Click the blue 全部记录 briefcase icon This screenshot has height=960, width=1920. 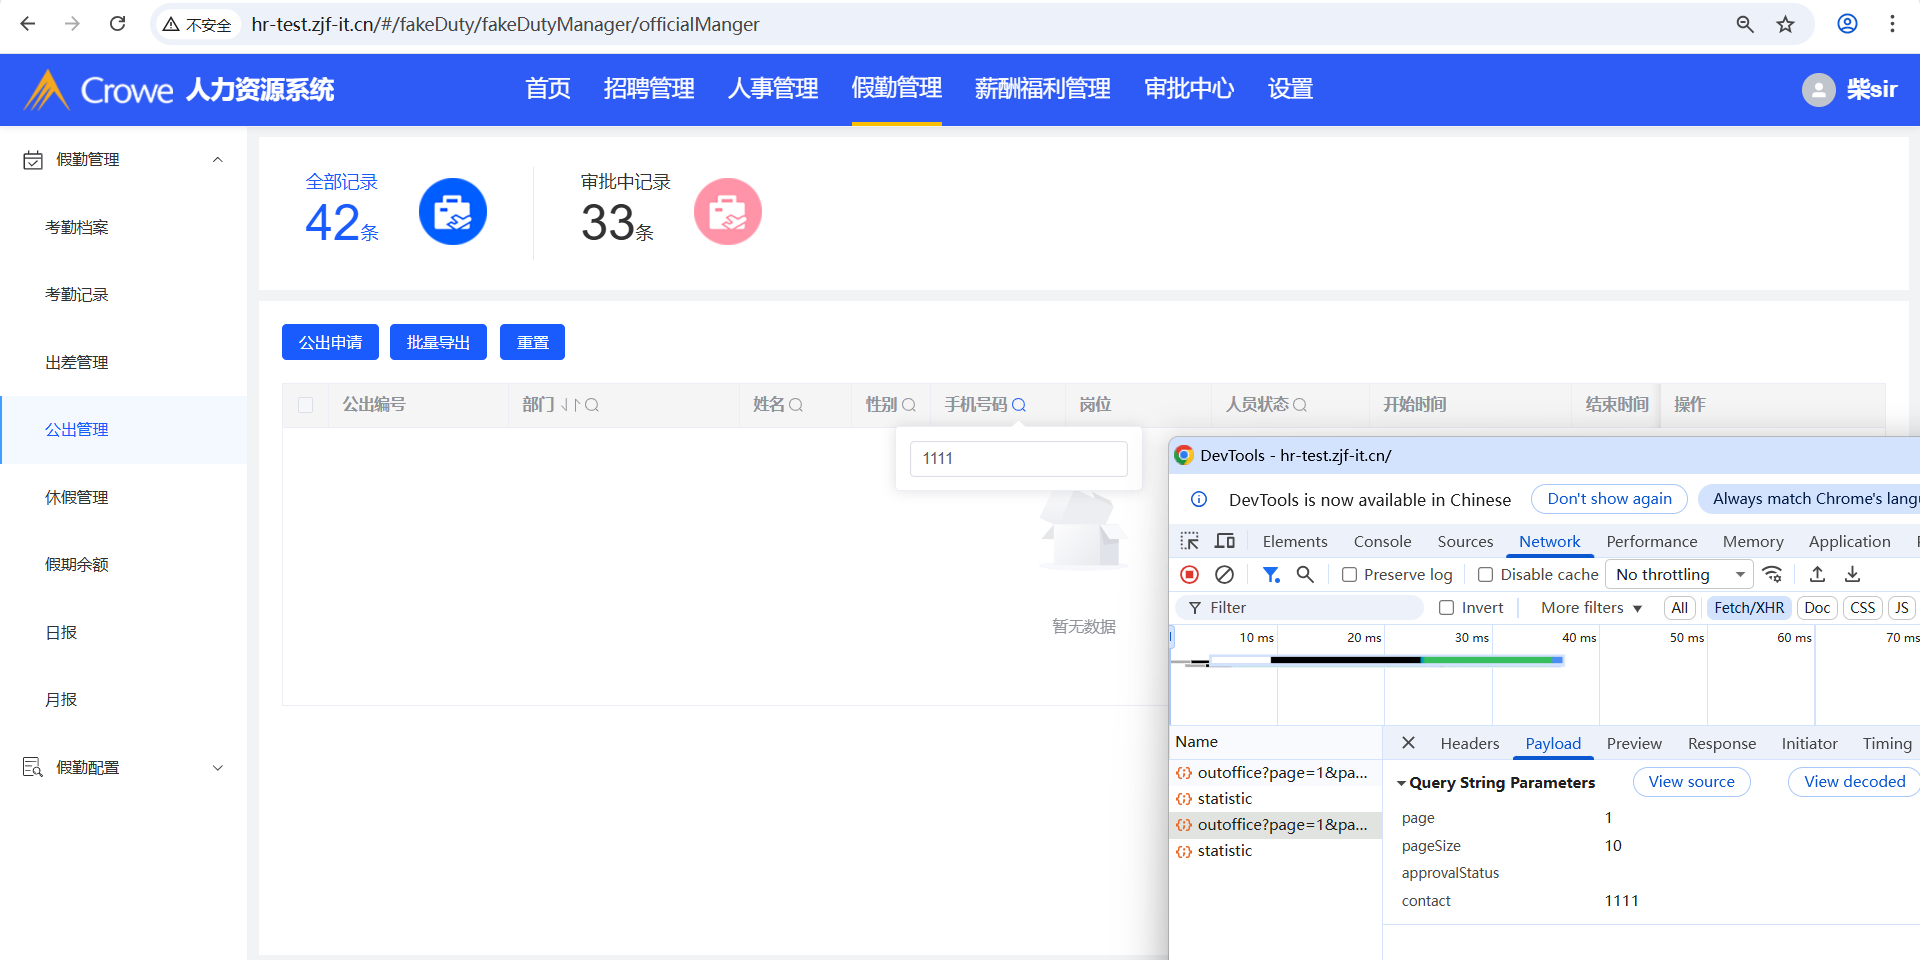453,211
